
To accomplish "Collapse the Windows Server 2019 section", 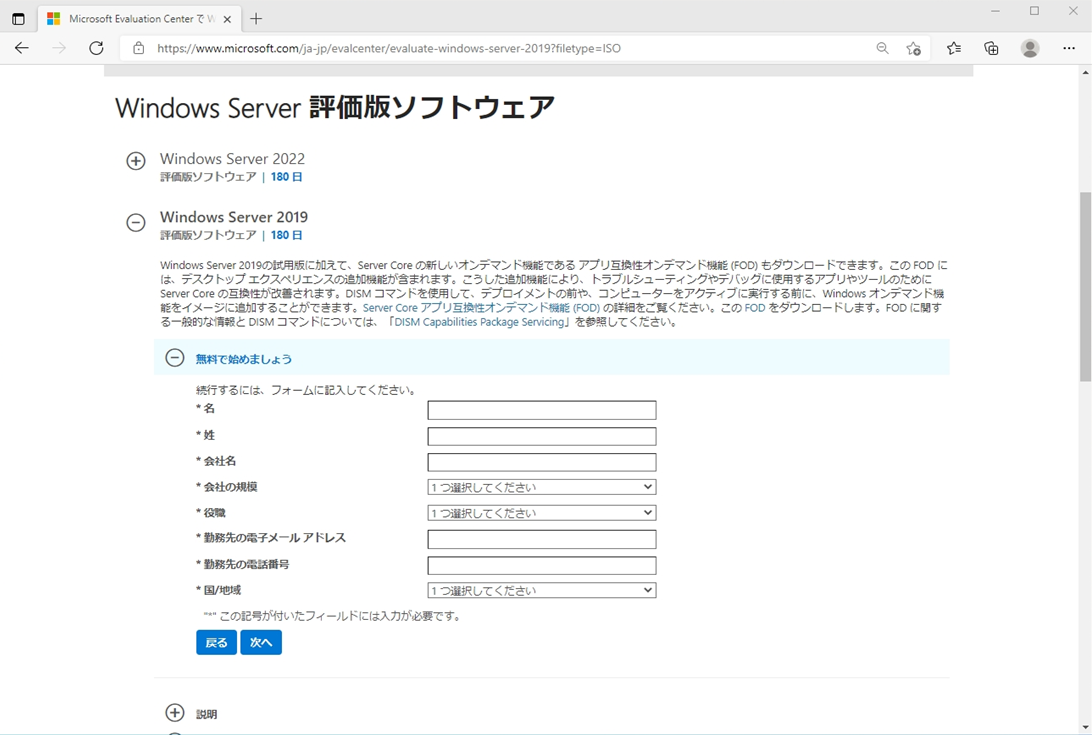I will click(136, 222).
